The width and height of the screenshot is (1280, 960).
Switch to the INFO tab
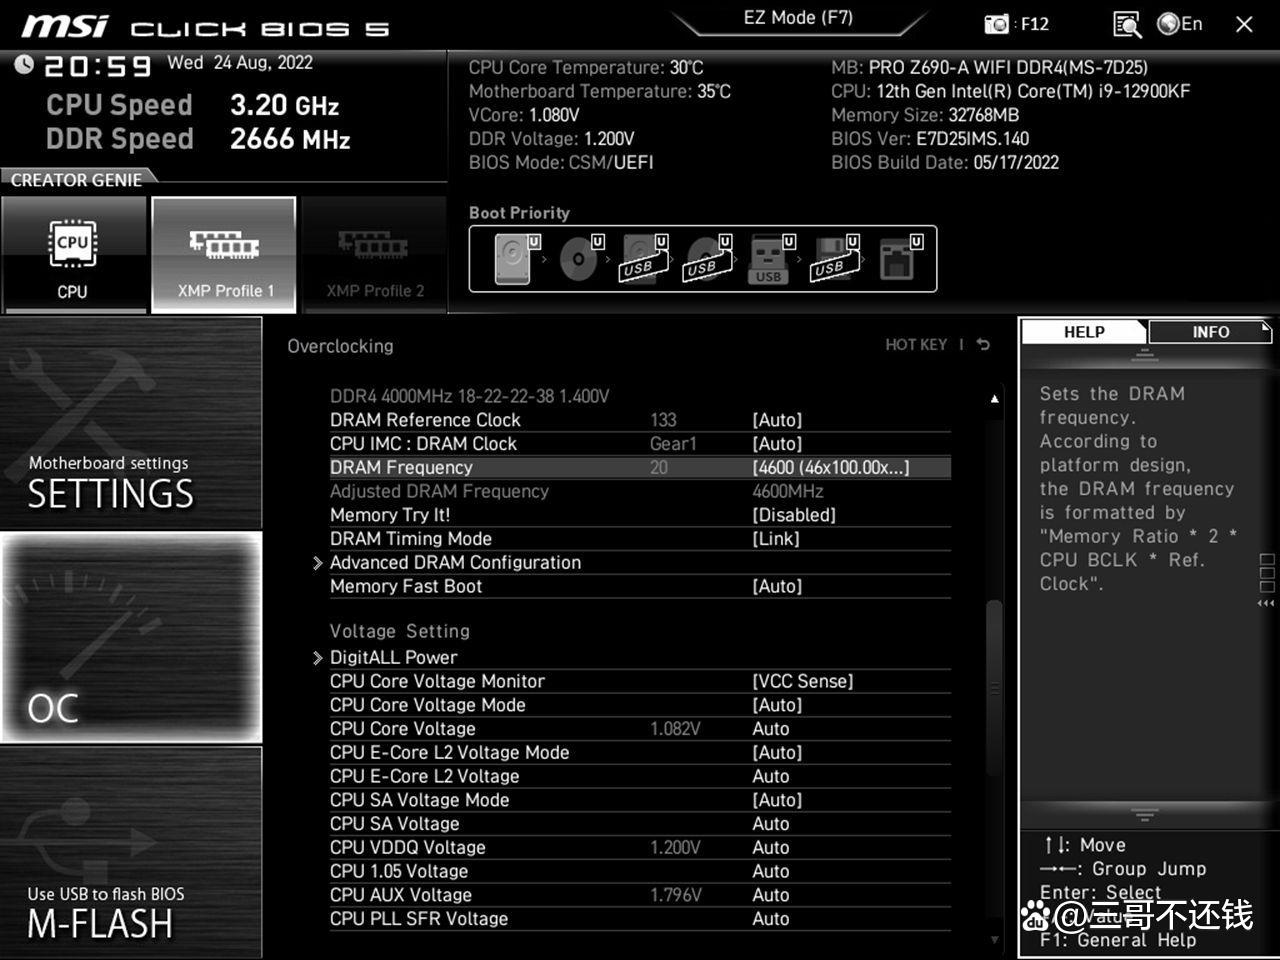(x=1210, y=332)
